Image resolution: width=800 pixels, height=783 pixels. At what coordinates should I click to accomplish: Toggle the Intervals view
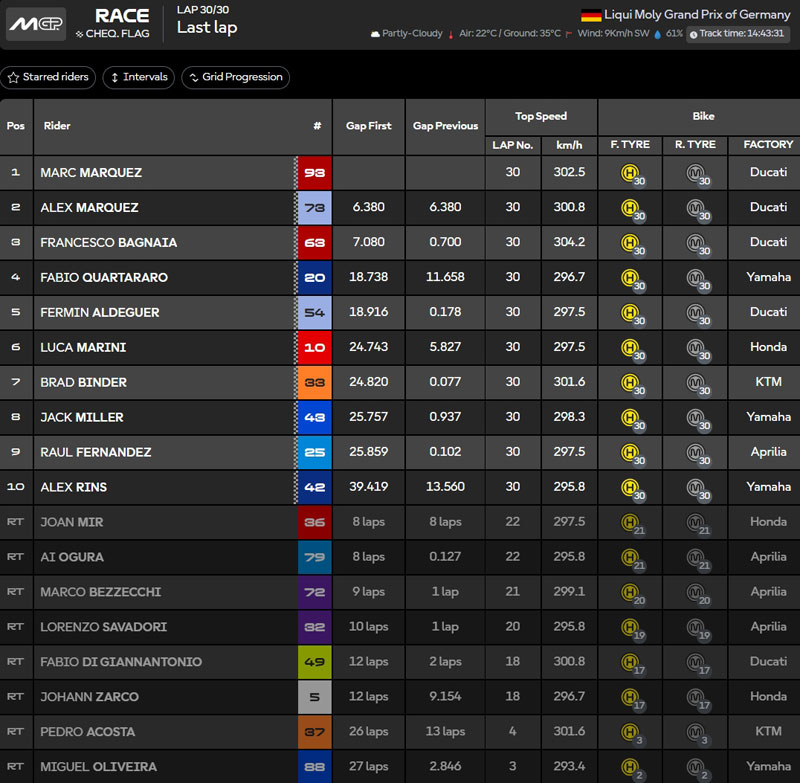(x=138, y=77)
